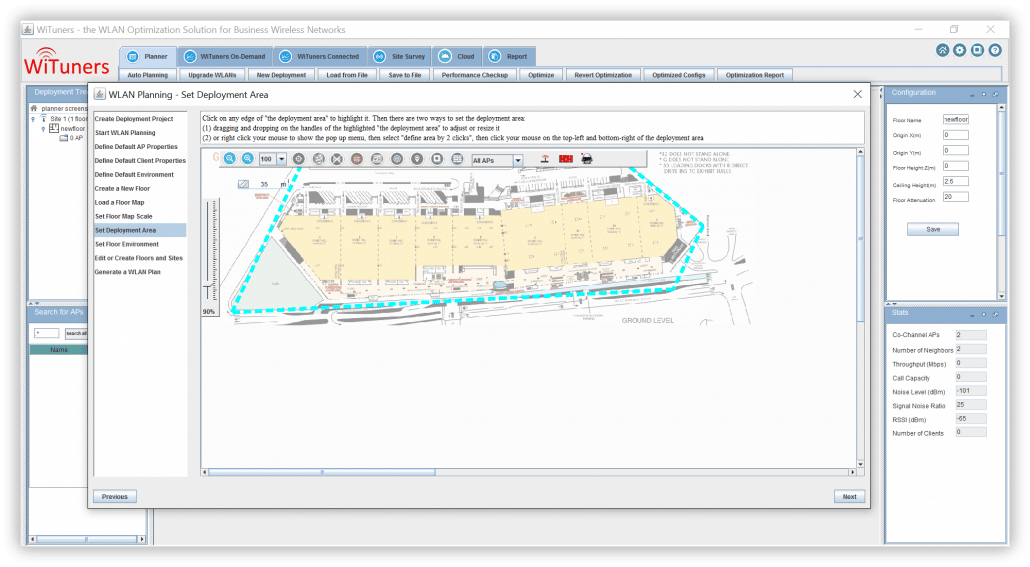Viewport: 1030px width, 567px height.
Task: Click Previous in the planning wizard
Action: 115,497
